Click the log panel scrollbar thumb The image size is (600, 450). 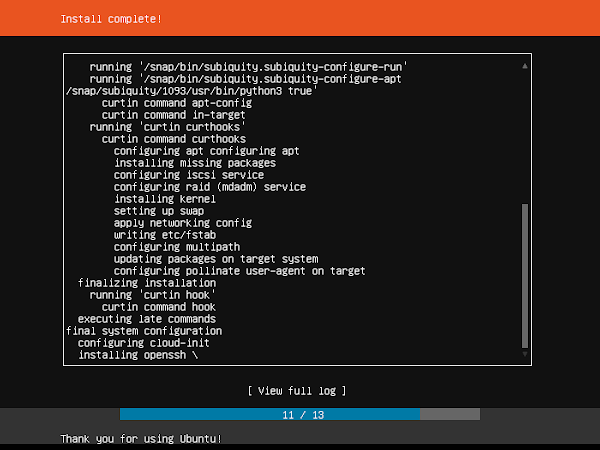coord(525,276)
